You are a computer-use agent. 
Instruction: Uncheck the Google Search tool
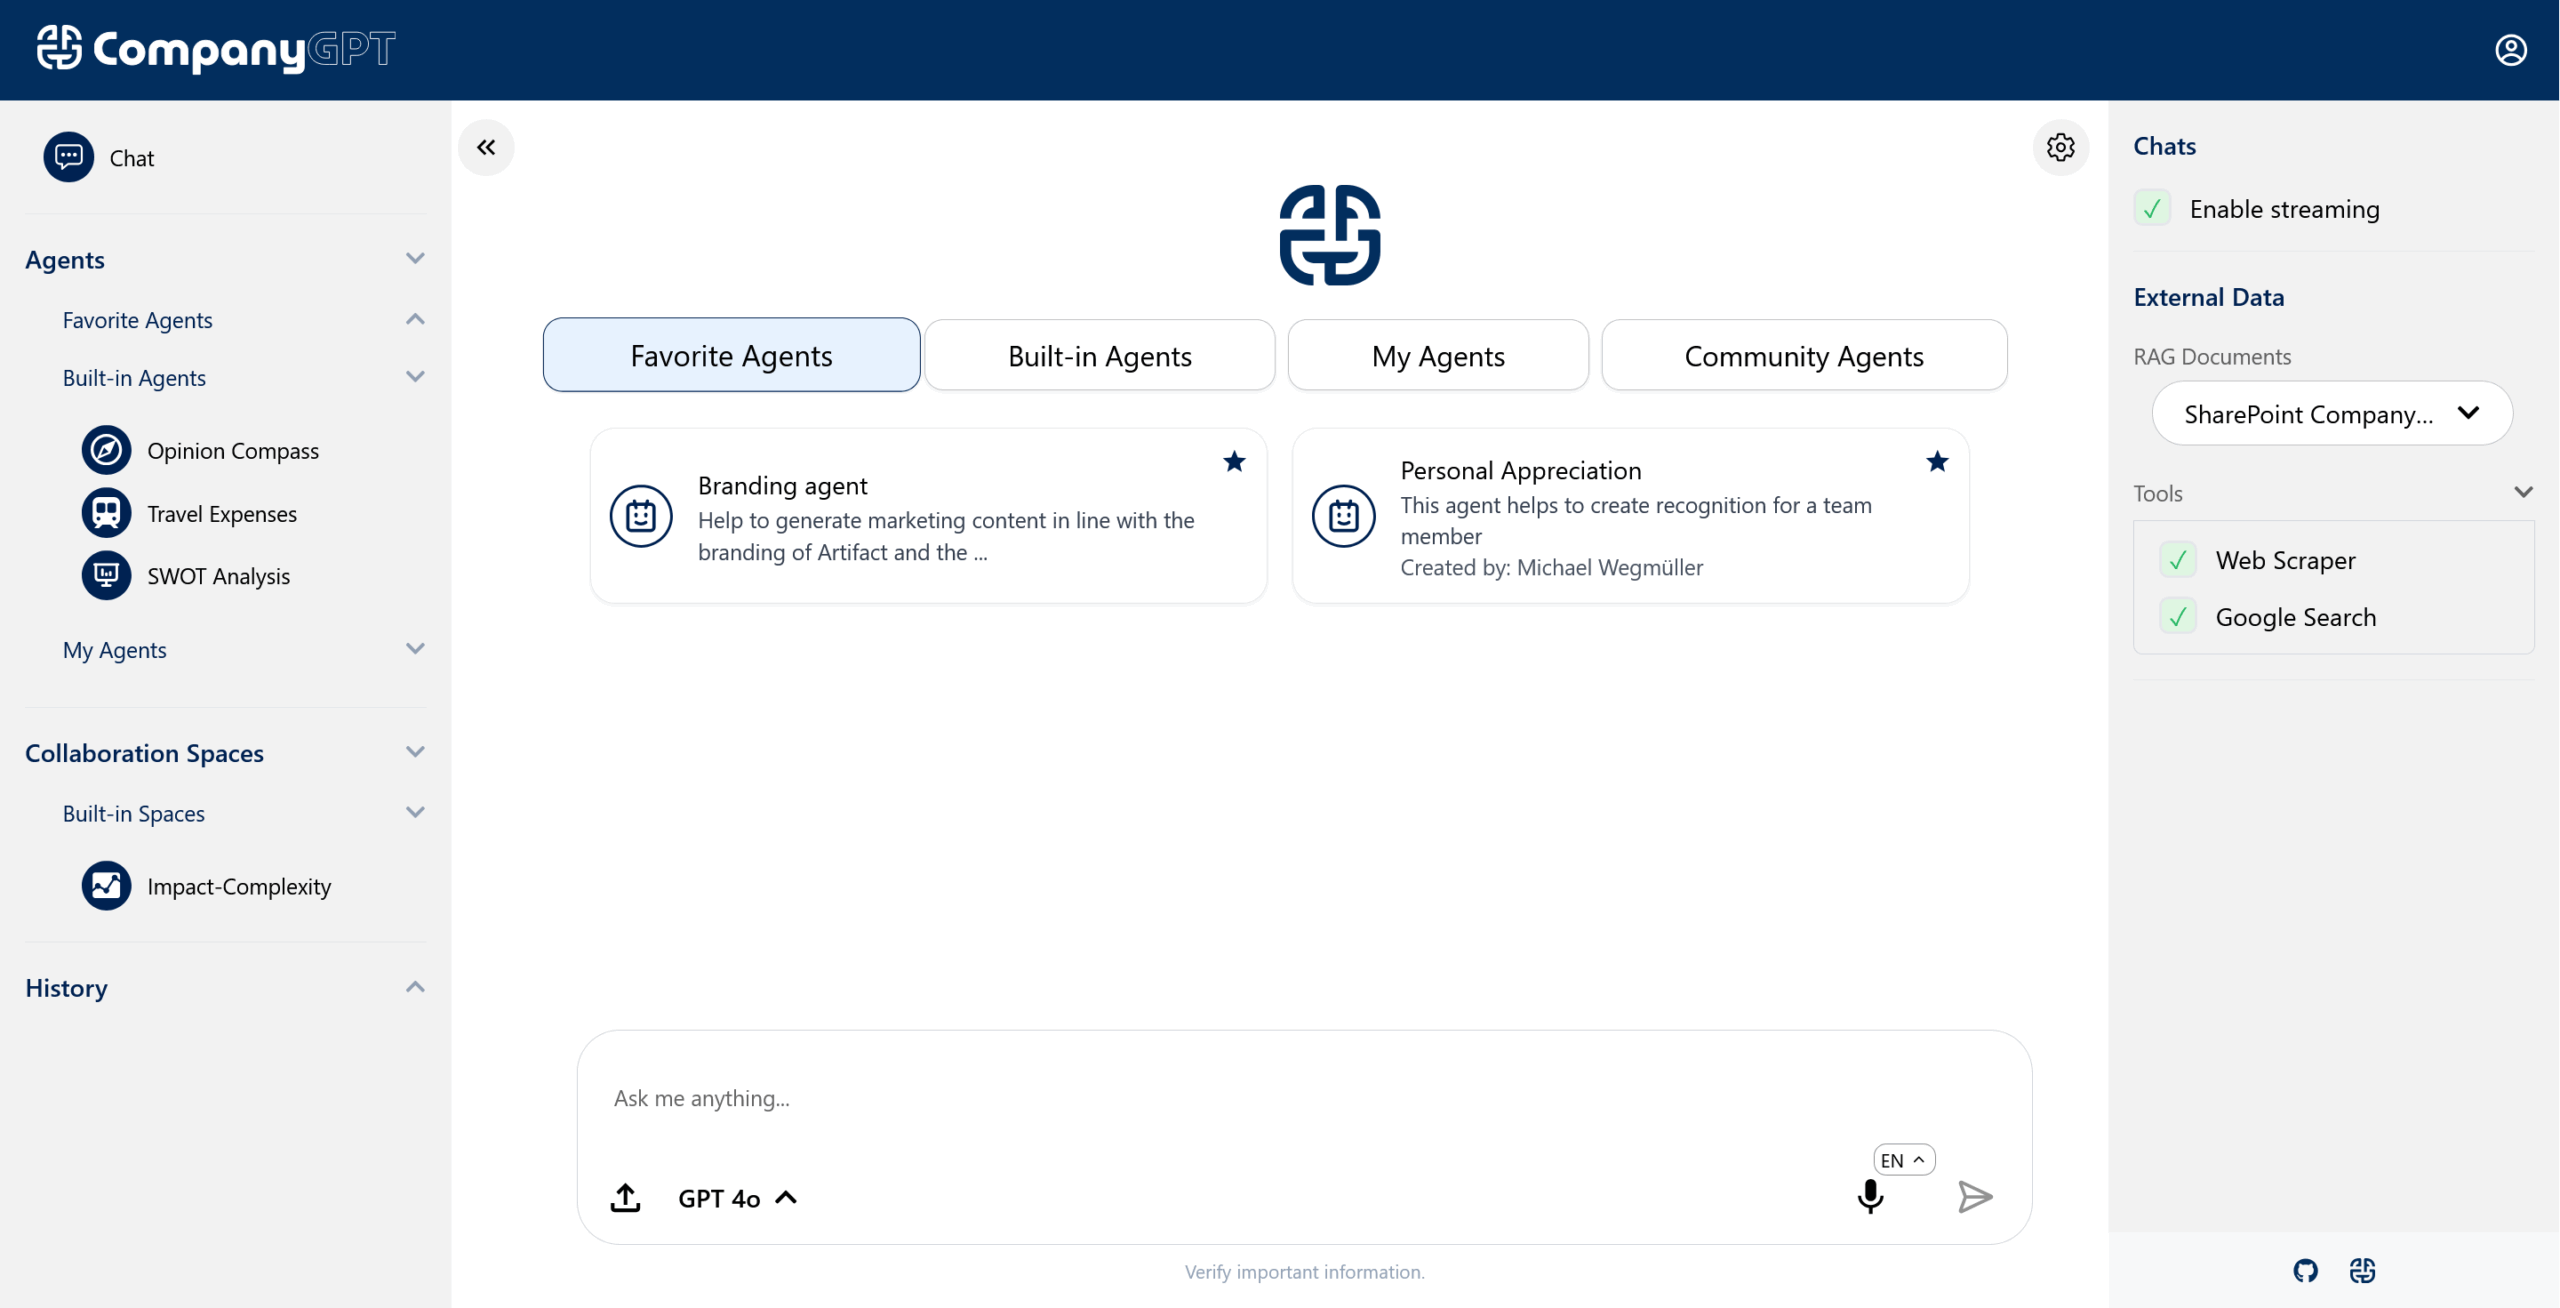tap(2178, 617)
